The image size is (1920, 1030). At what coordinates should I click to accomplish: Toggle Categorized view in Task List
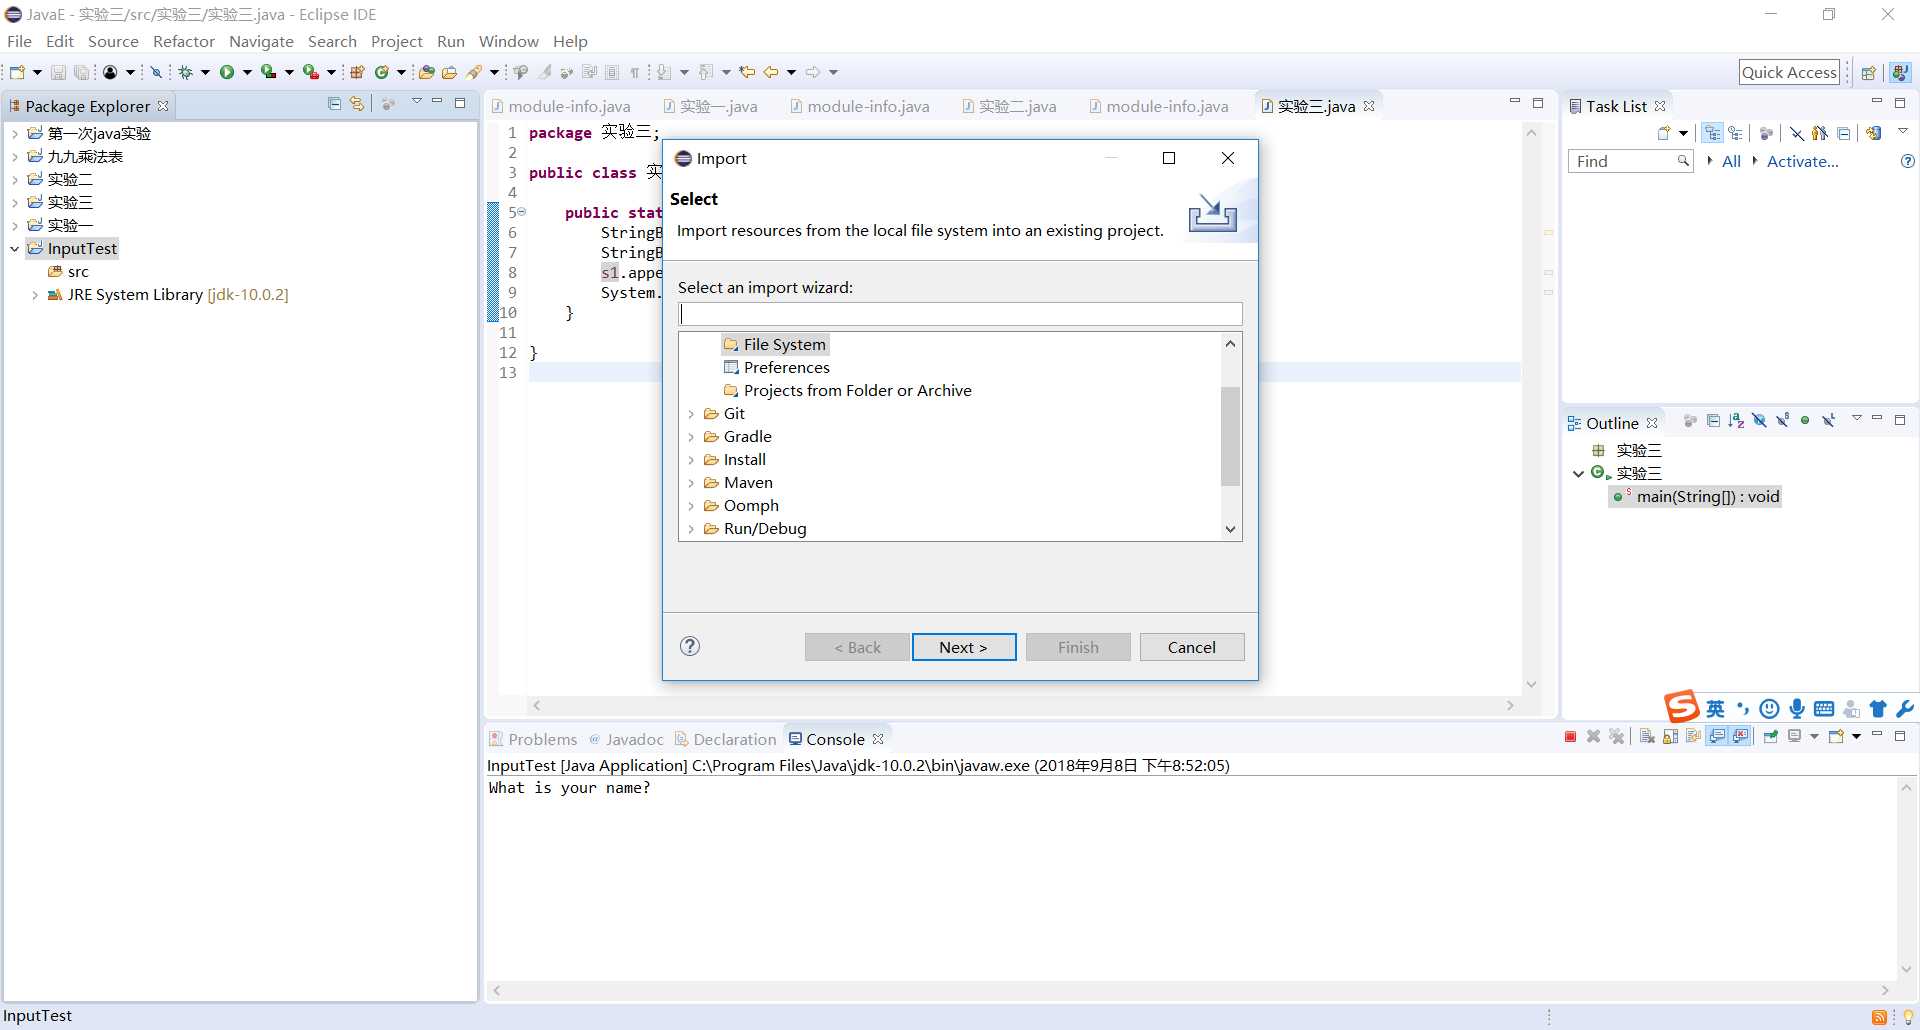[x=1712, y=133]
